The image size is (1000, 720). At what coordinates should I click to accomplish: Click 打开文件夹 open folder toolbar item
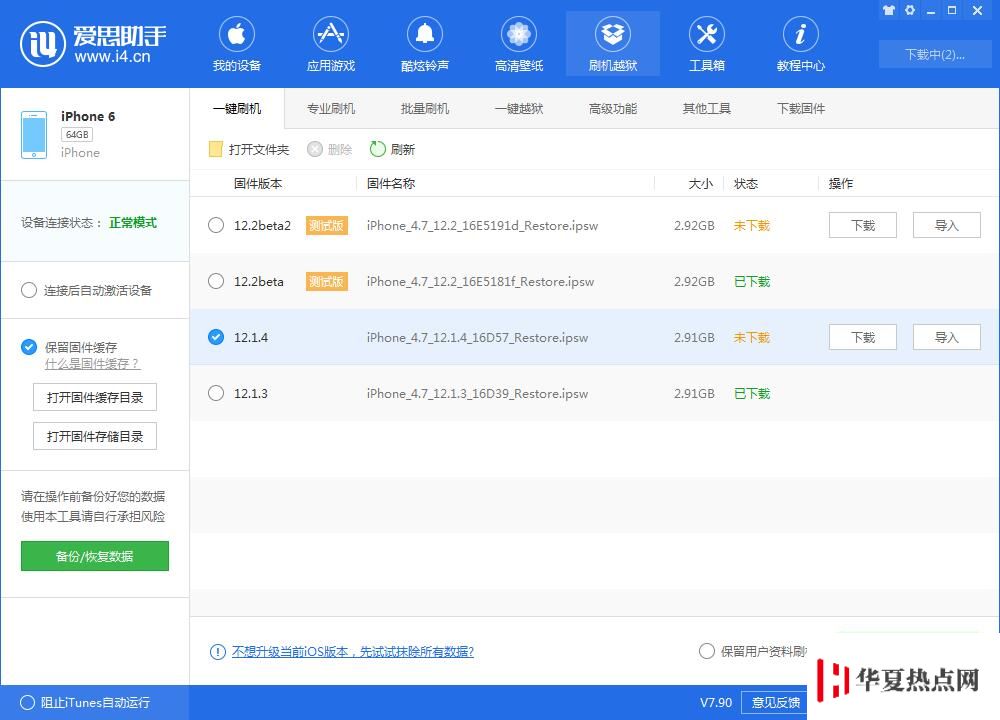249,149
